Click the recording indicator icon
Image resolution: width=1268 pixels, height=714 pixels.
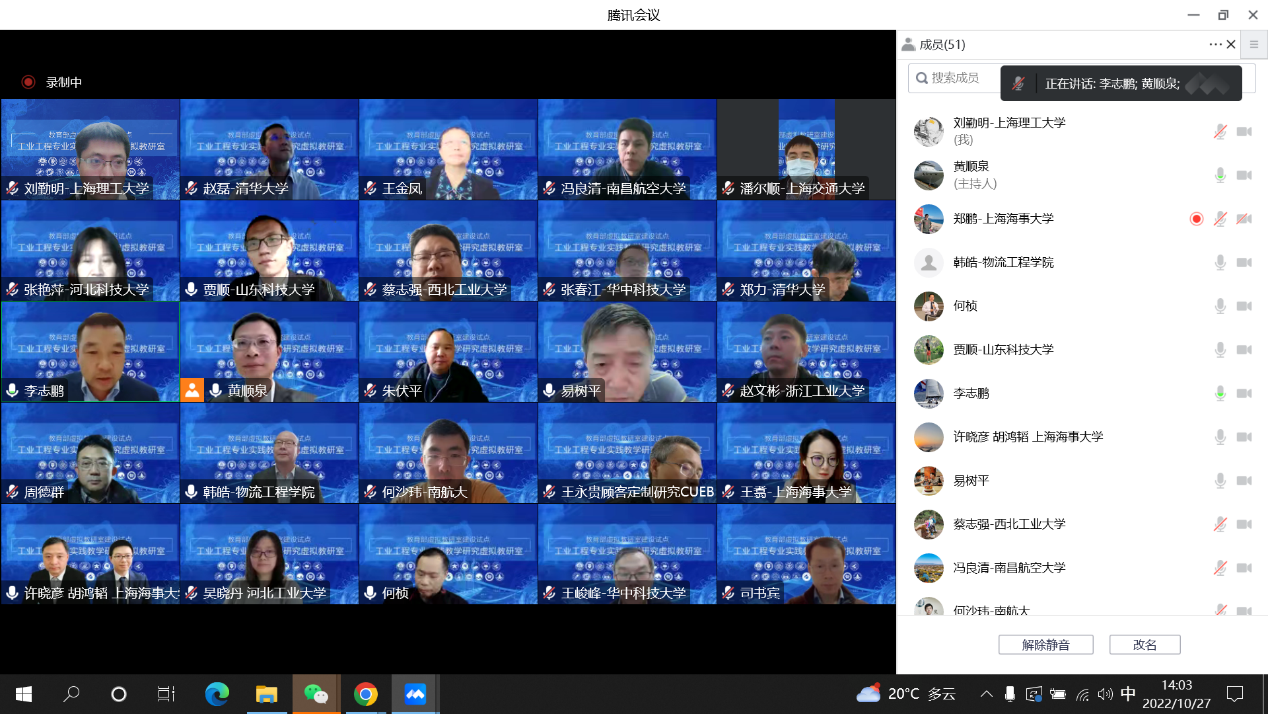tap(28, 82)
